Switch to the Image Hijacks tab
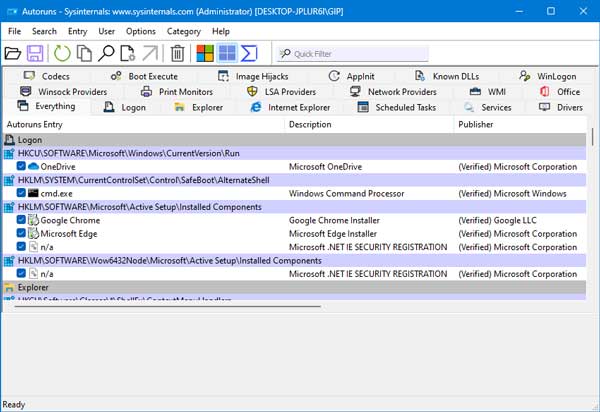The width and height of the screenshot is (600, 412). click(253, 76)
